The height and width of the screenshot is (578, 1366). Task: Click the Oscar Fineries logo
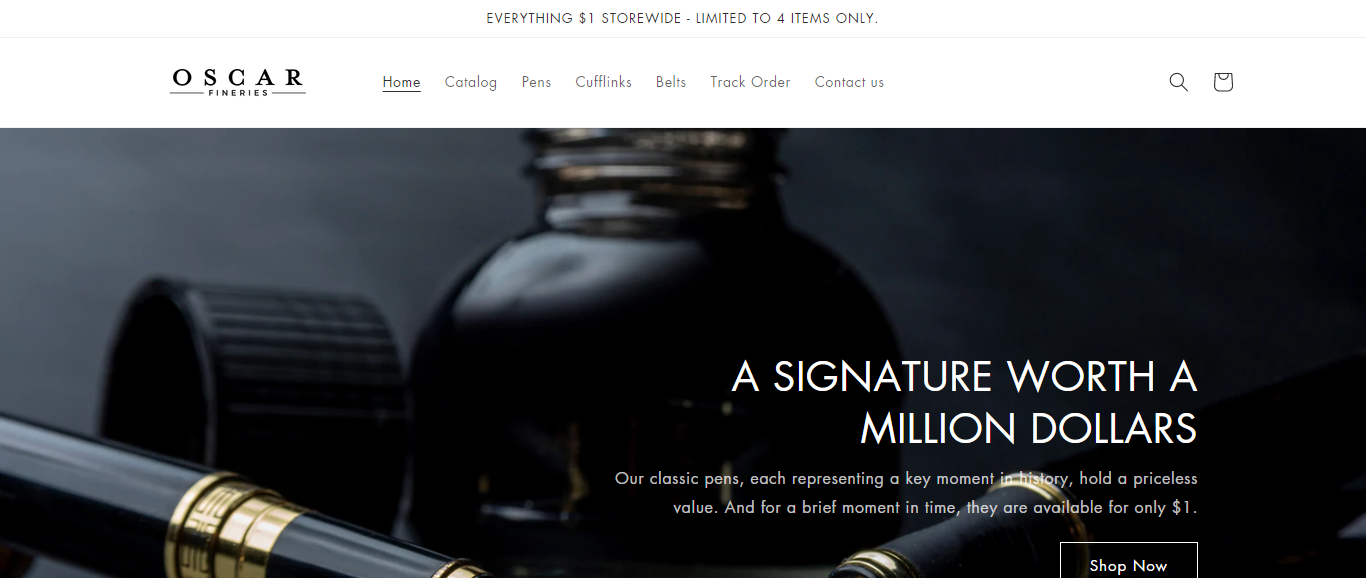point(237,82)
